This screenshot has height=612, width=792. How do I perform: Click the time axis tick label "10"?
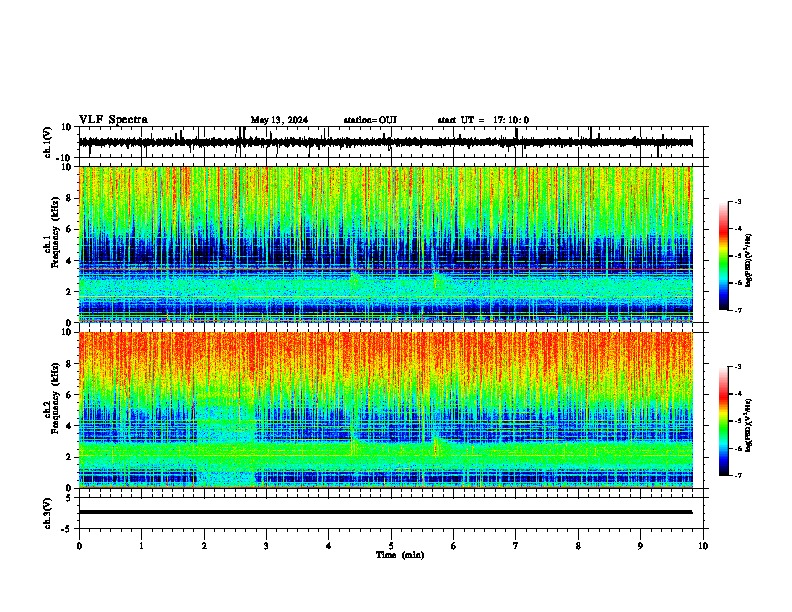click(x=703, y=546)
